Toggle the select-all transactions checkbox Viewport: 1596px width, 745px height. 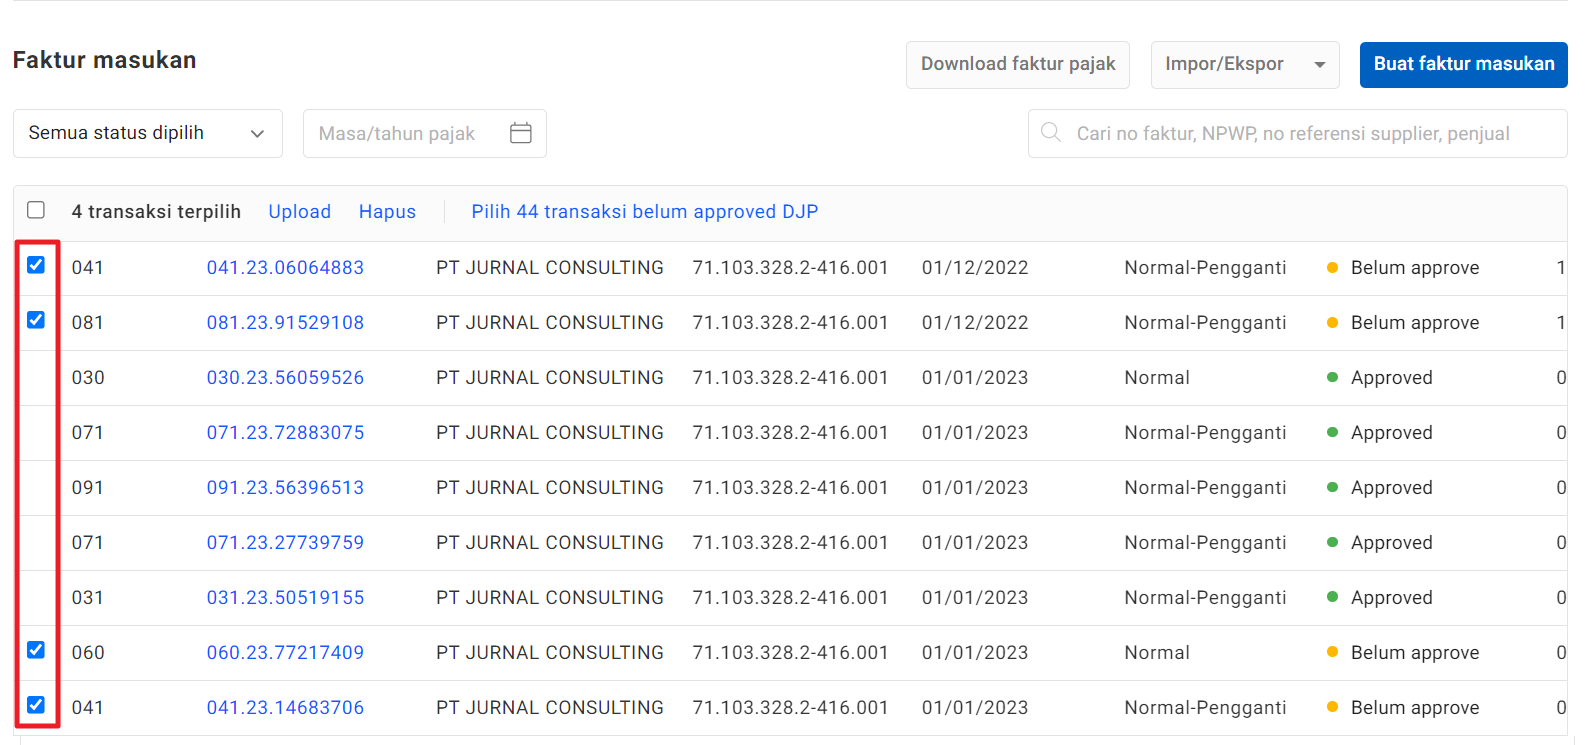click(x=36, y=210)
